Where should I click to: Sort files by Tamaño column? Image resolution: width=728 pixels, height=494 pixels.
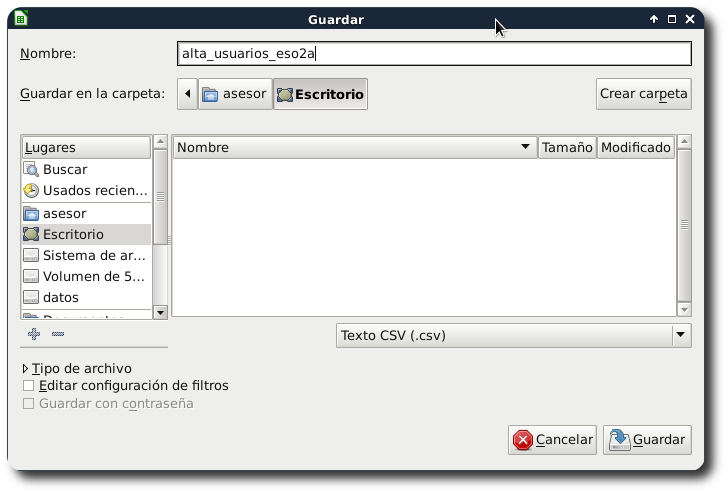(567, 147)
